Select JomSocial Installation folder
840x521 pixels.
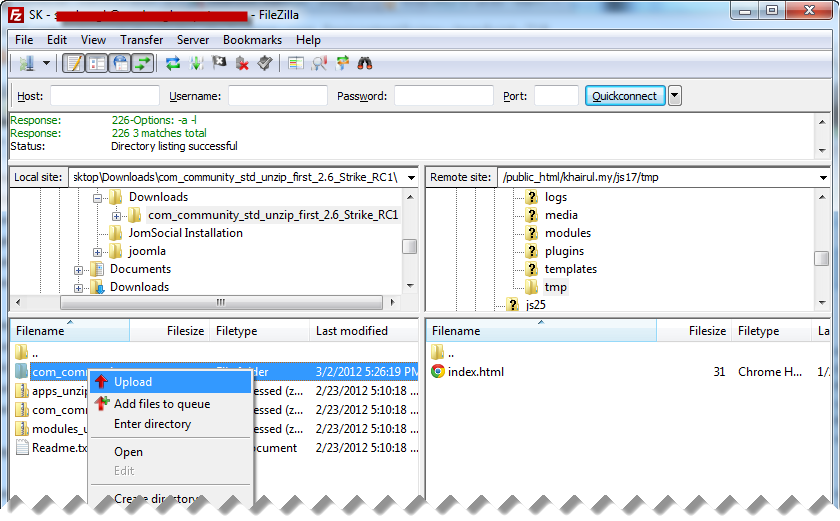point(185,233)
